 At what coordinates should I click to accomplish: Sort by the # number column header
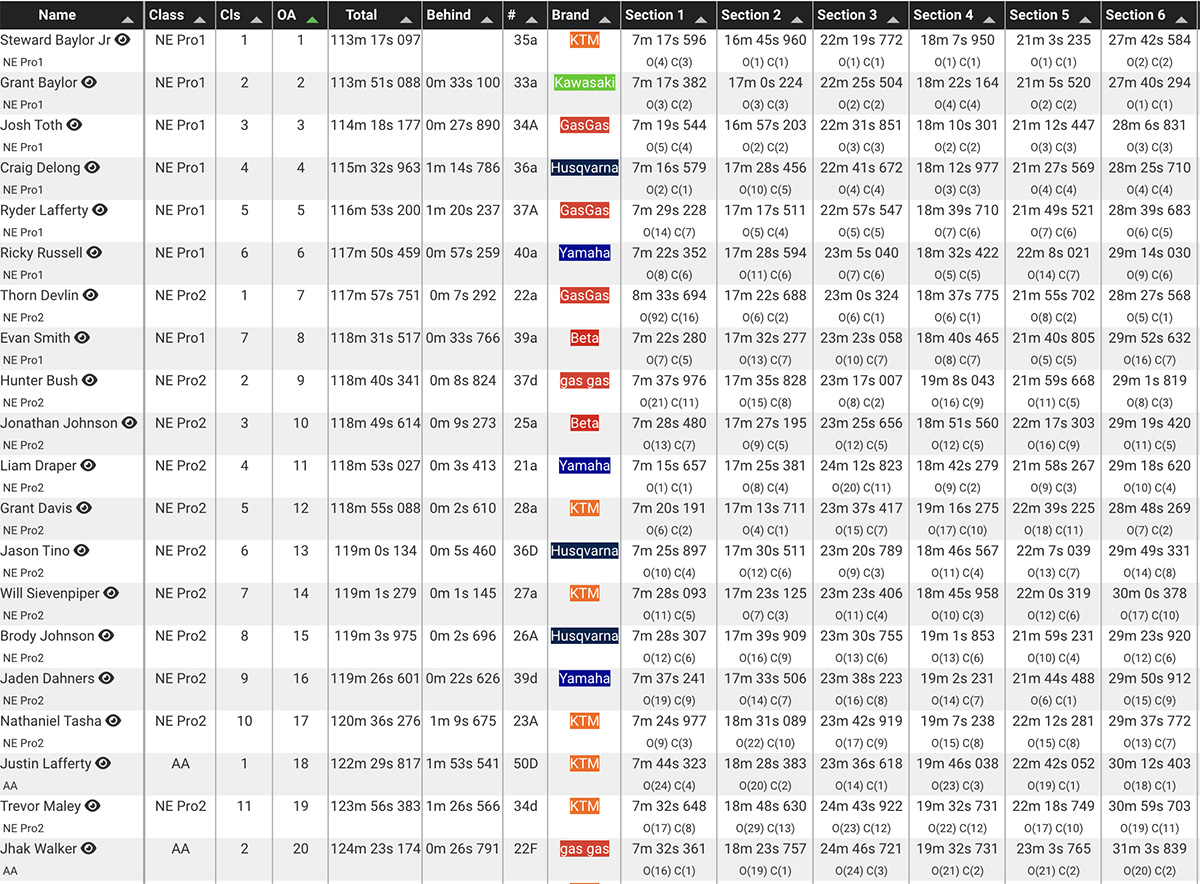pyautogui.click(x=525, y=15)
